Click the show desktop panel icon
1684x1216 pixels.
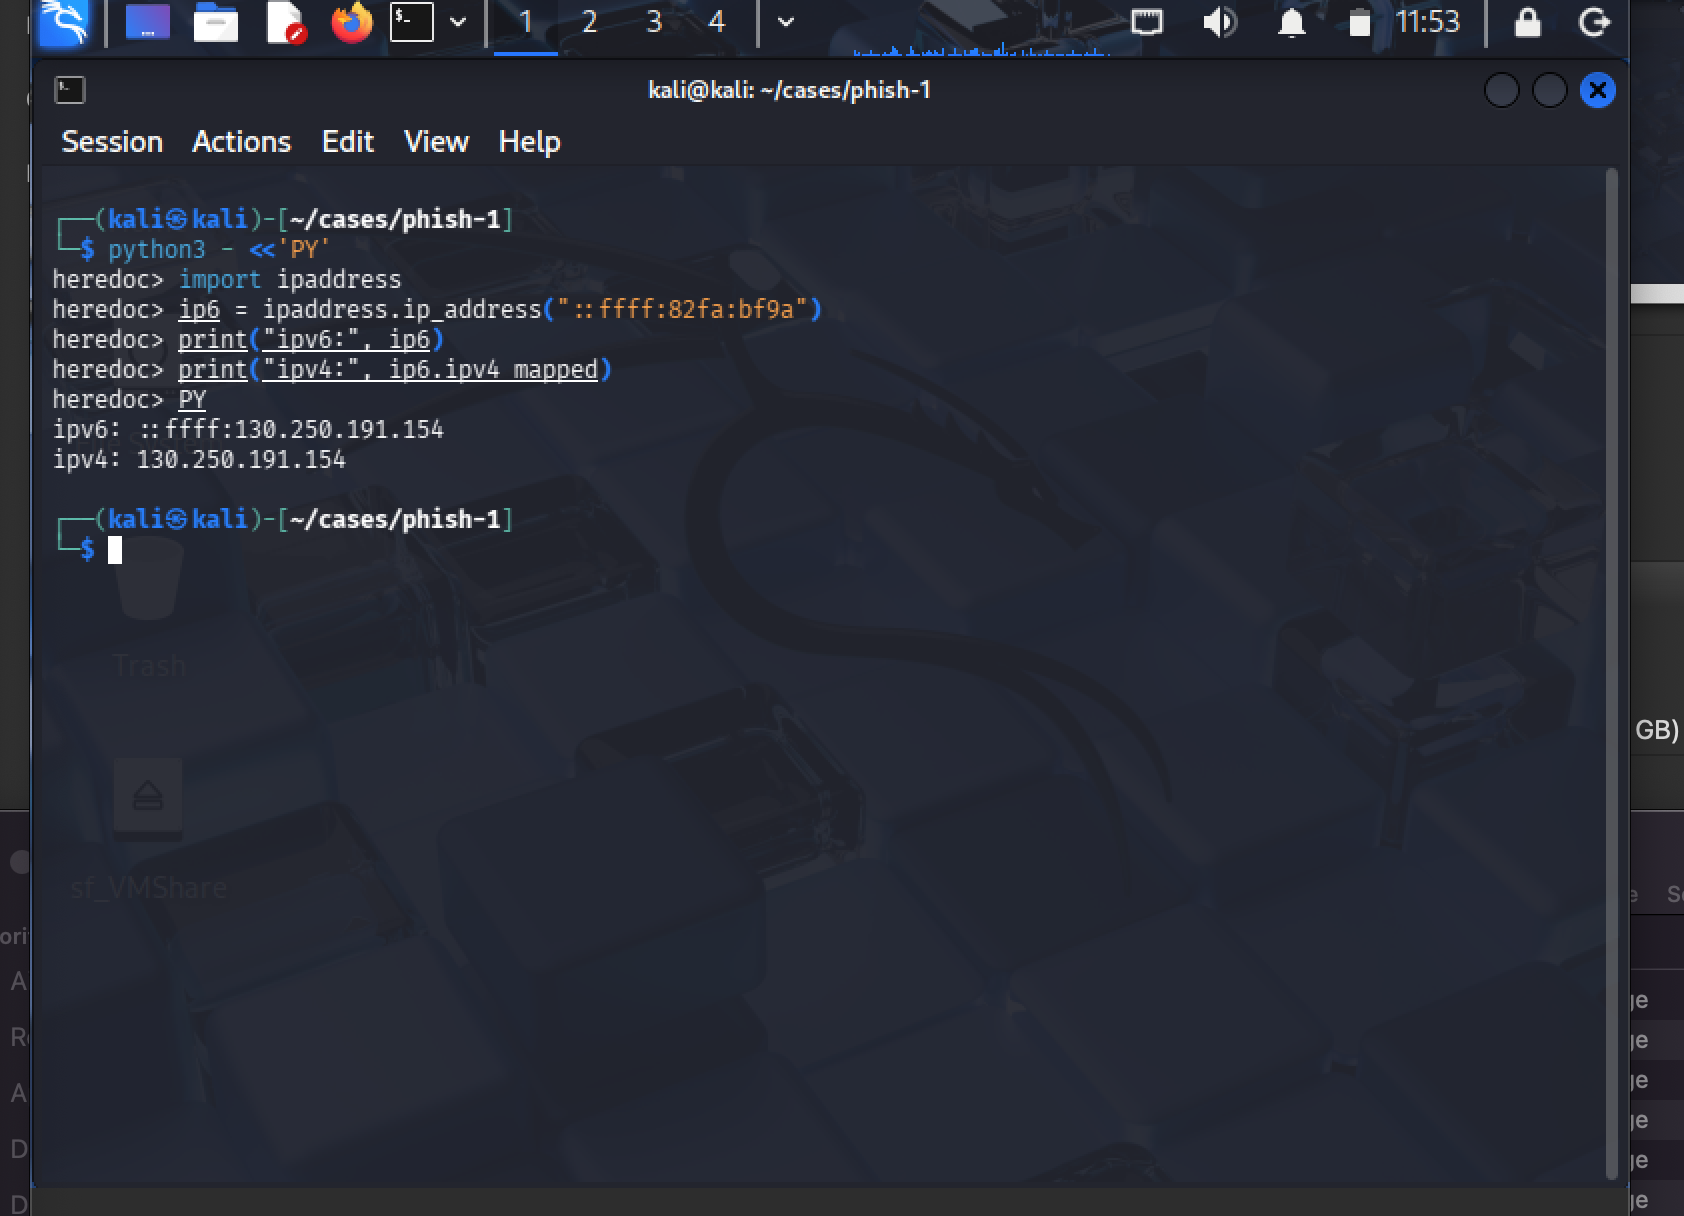147,22
